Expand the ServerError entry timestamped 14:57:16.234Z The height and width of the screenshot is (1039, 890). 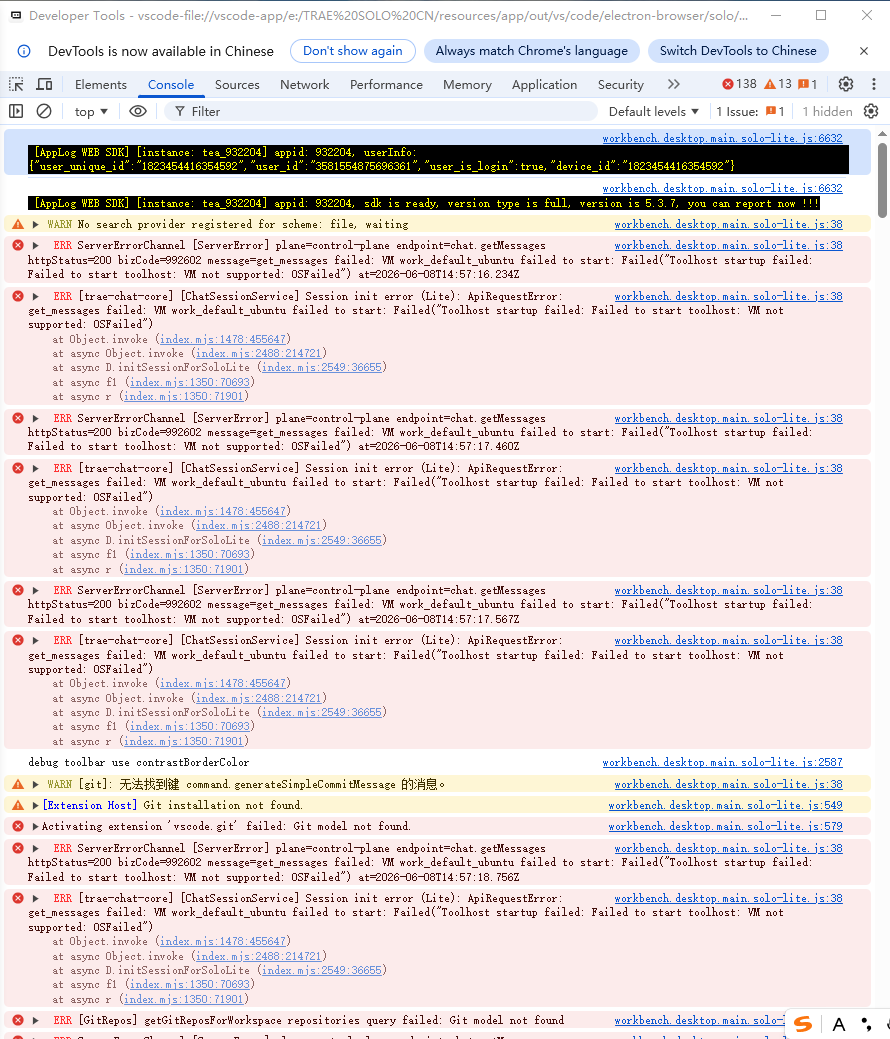(x=36, y=246)
